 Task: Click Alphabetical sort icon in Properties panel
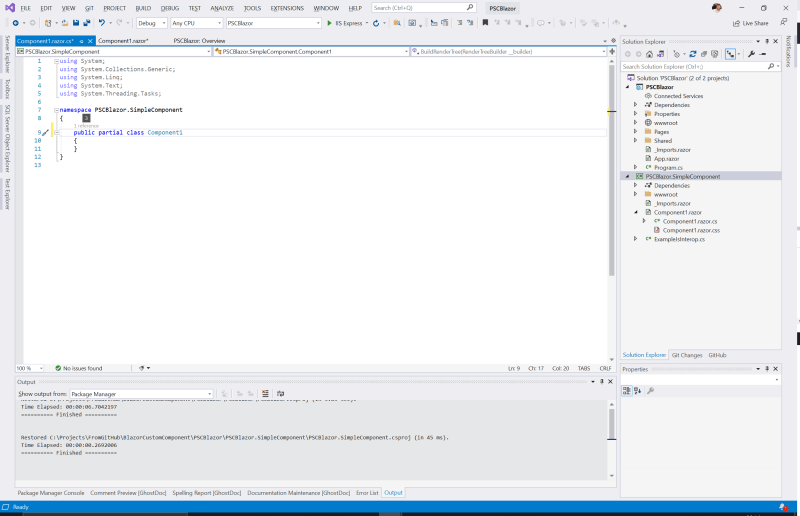(x=638, y=391)
